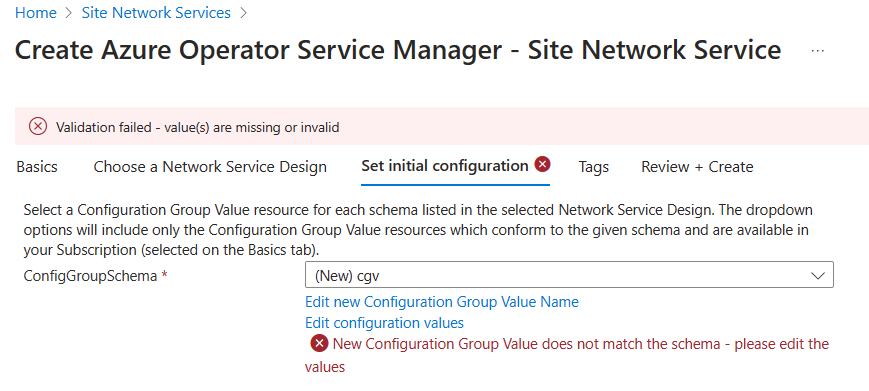Click the red error badge on Set initial configuration tab
The width and height of the screenshot is (869, 391).
tap(543, 164)
